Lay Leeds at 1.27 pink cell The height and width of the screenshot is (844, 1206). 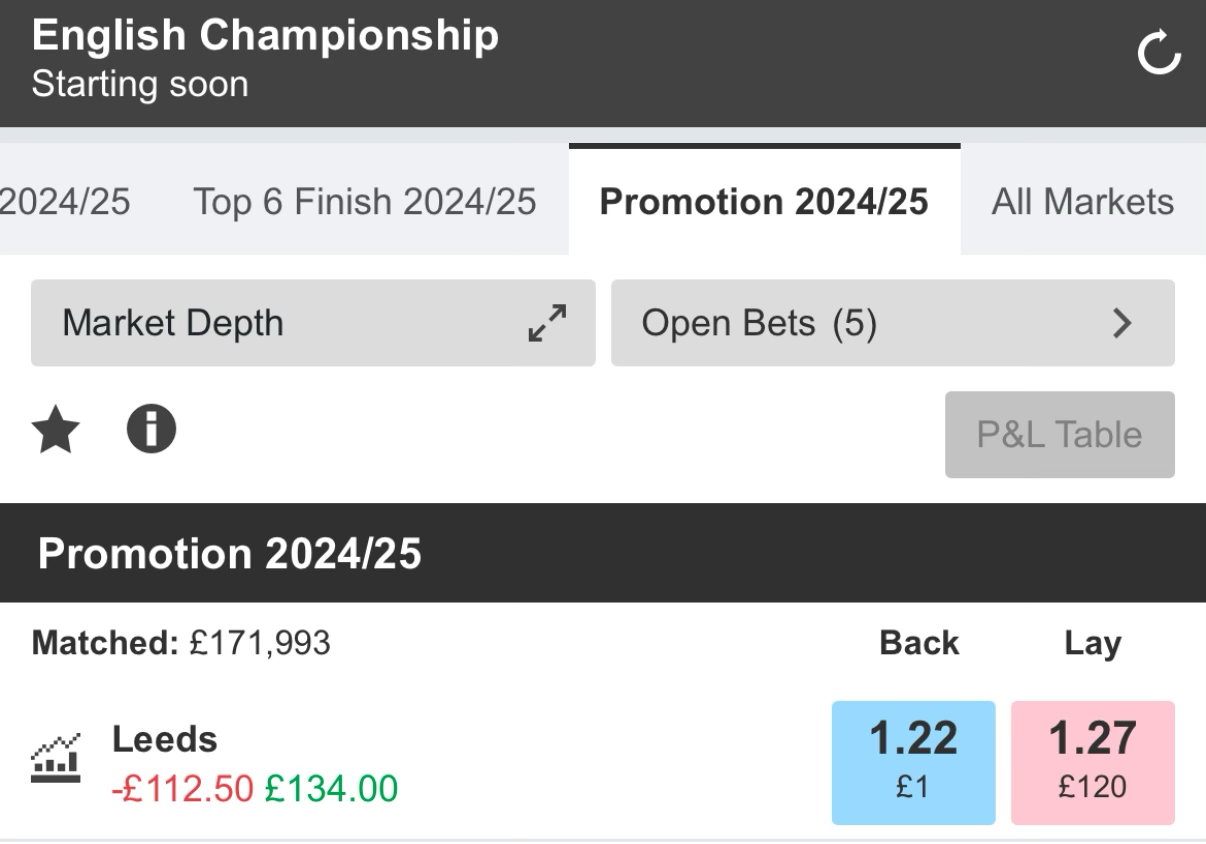coord(1092,763)
